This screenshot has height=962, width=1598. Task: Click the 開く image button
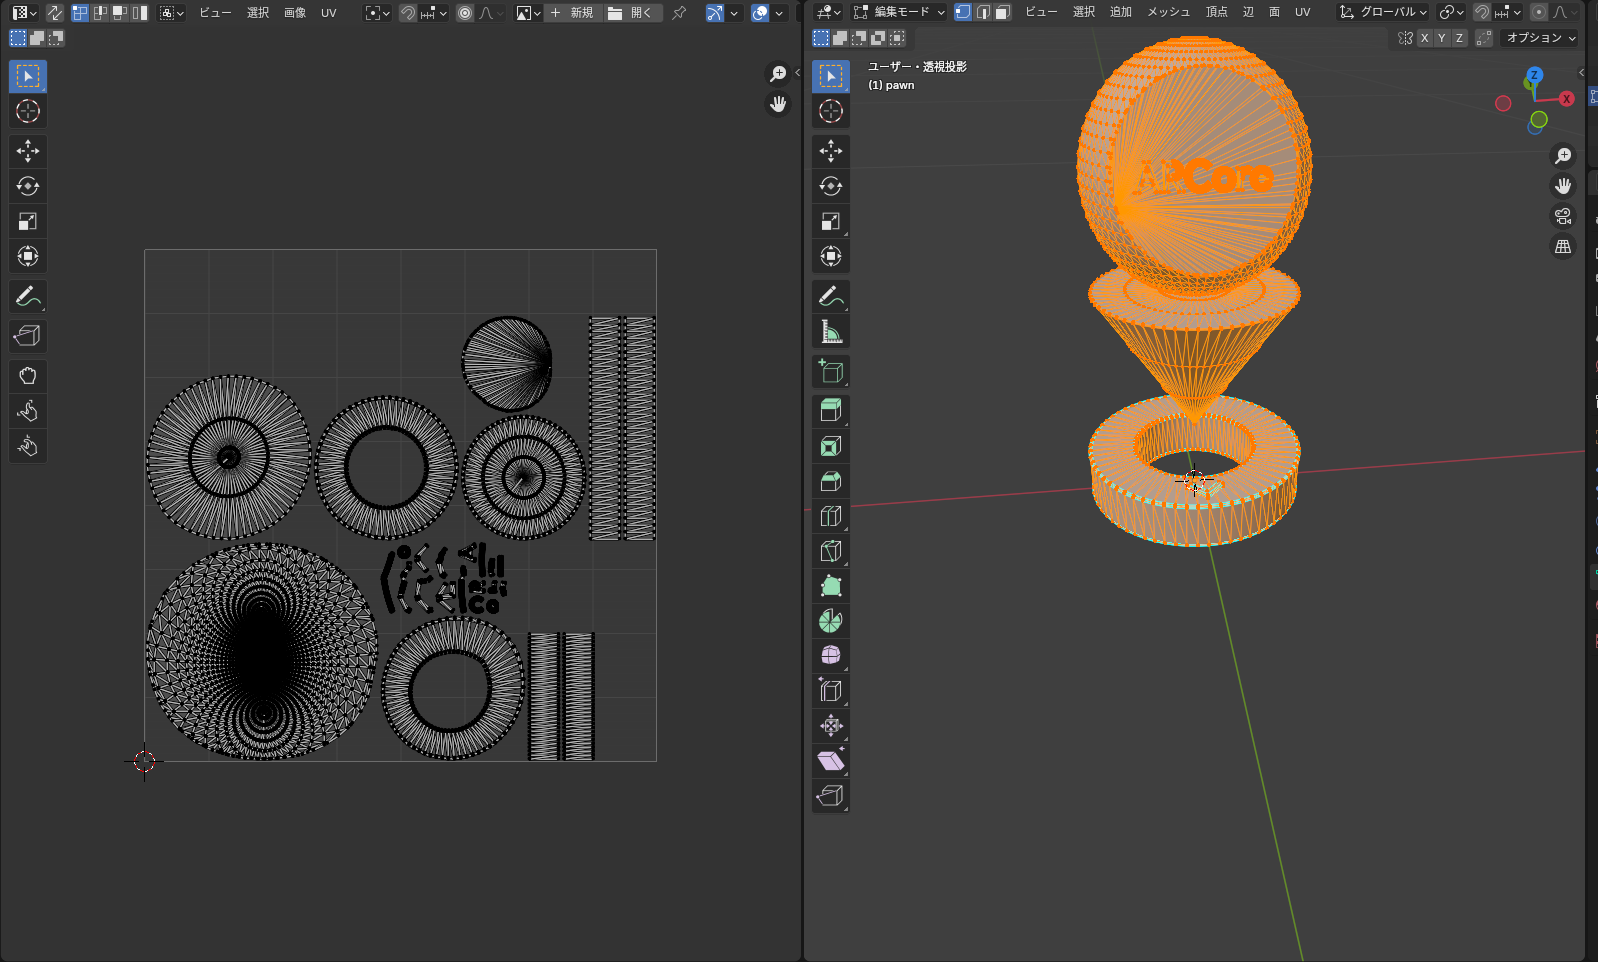(632, 13)
